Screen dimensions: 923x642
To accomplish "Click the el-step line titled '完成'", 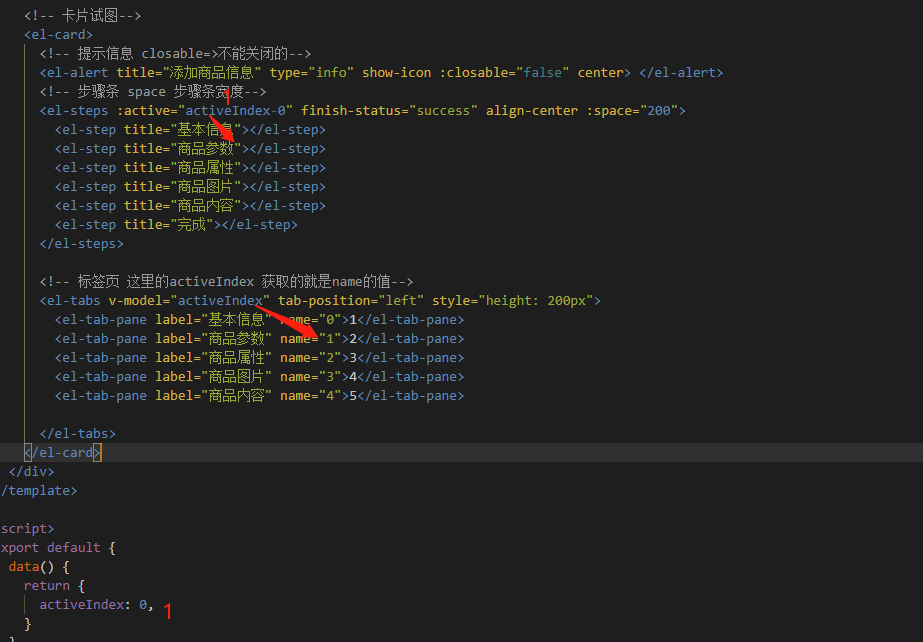I will tap(176, 224).
